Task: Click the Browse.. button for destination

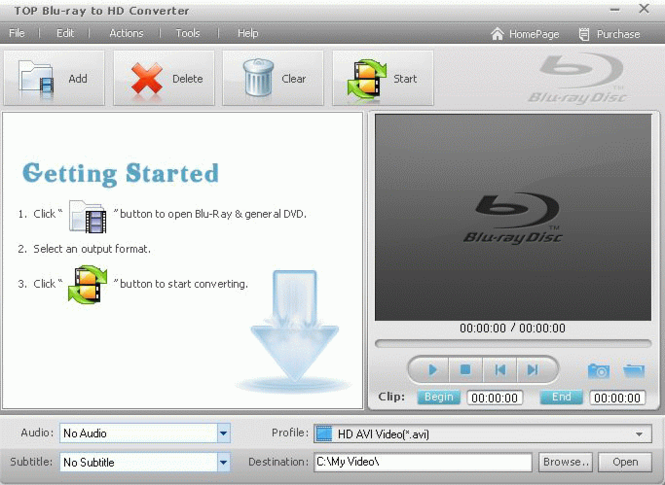Action: 566,462
